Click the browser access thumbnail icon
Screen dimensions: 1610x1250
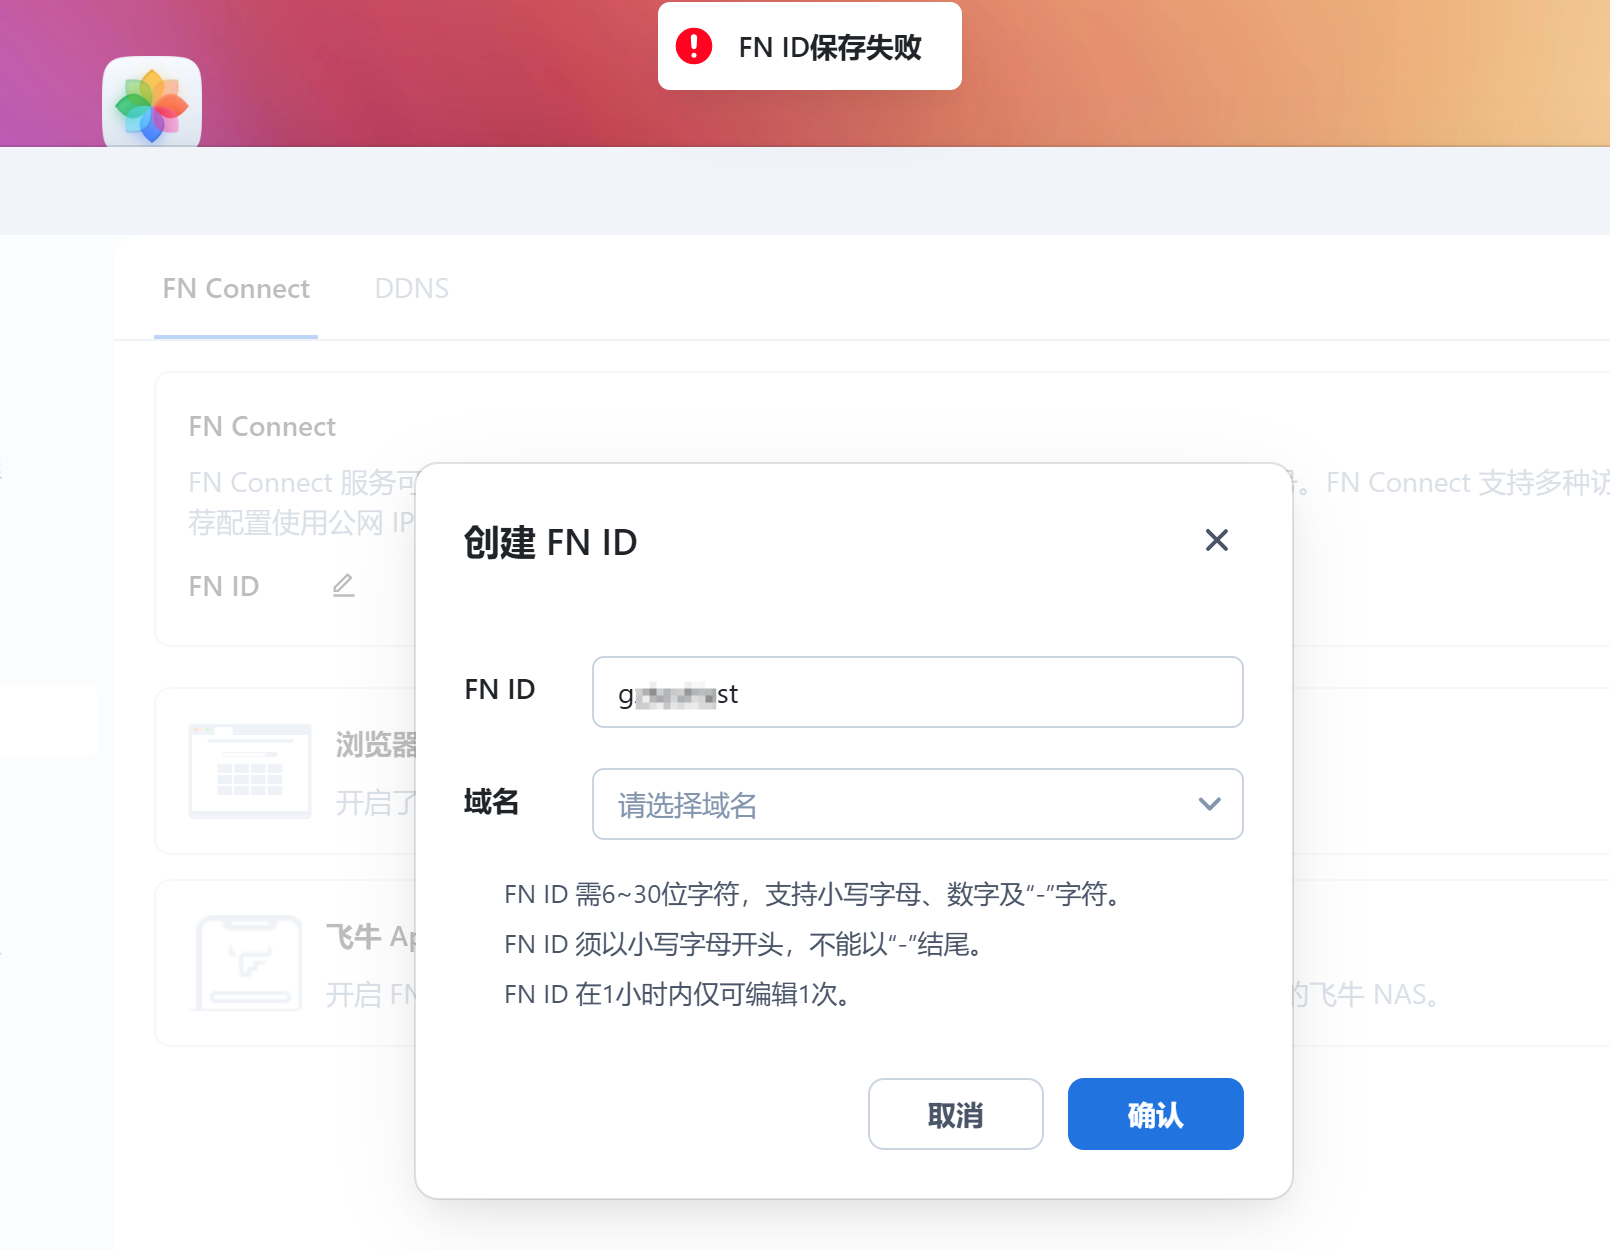(x=250, y=771)
